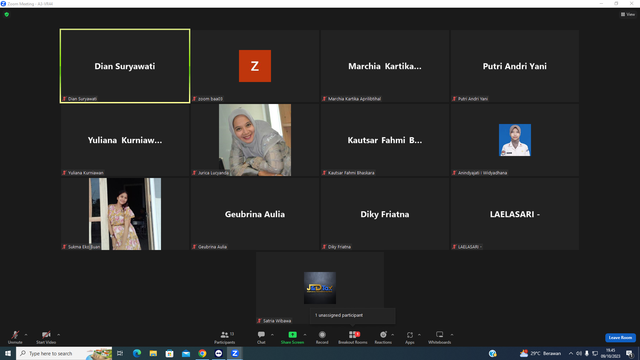The image size is (640, 360).
Task: Open the View layout menu
Action: (628, 14)
